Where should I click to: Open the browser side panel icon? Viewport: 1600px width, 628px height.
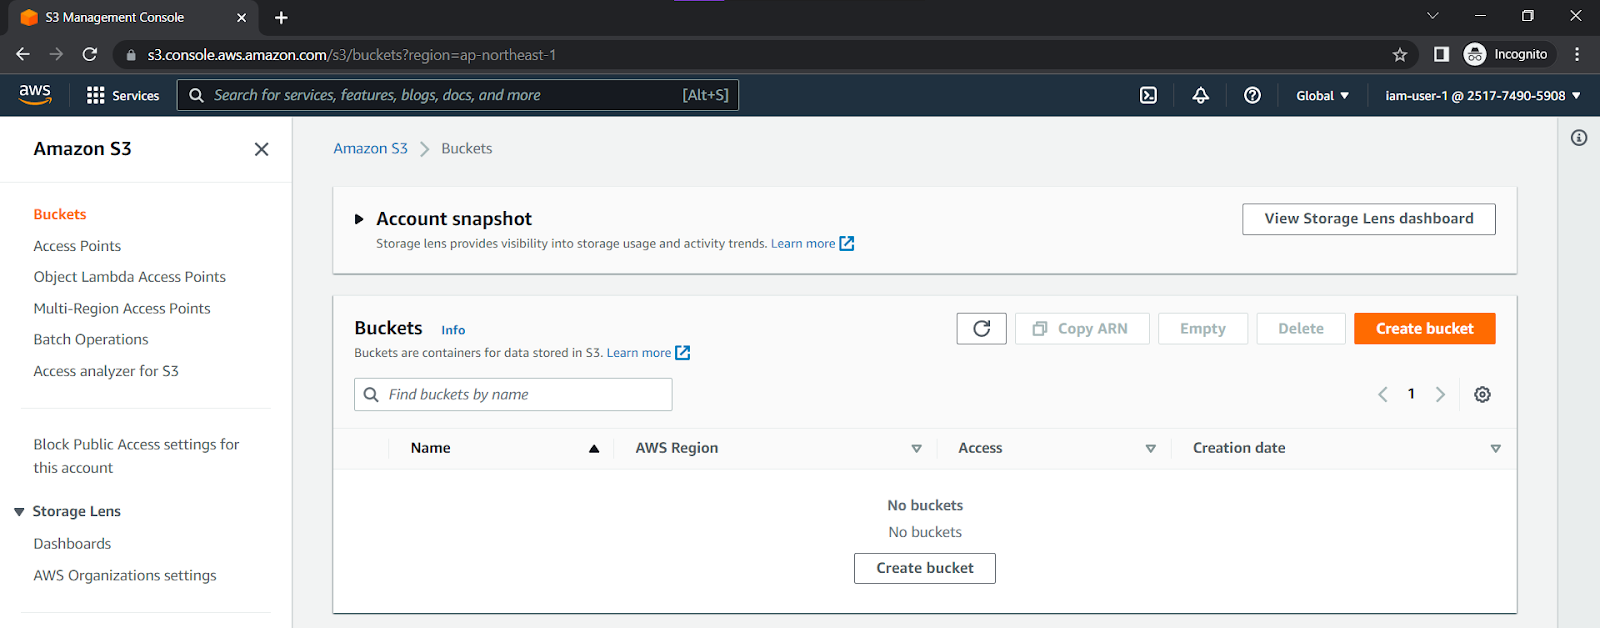[x=1441, y=54]
